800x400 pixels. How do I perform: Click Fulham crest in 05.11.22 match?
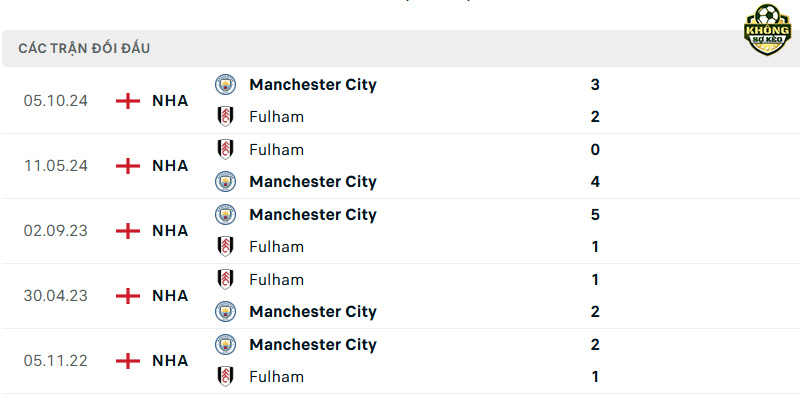(x=225, y=377)
